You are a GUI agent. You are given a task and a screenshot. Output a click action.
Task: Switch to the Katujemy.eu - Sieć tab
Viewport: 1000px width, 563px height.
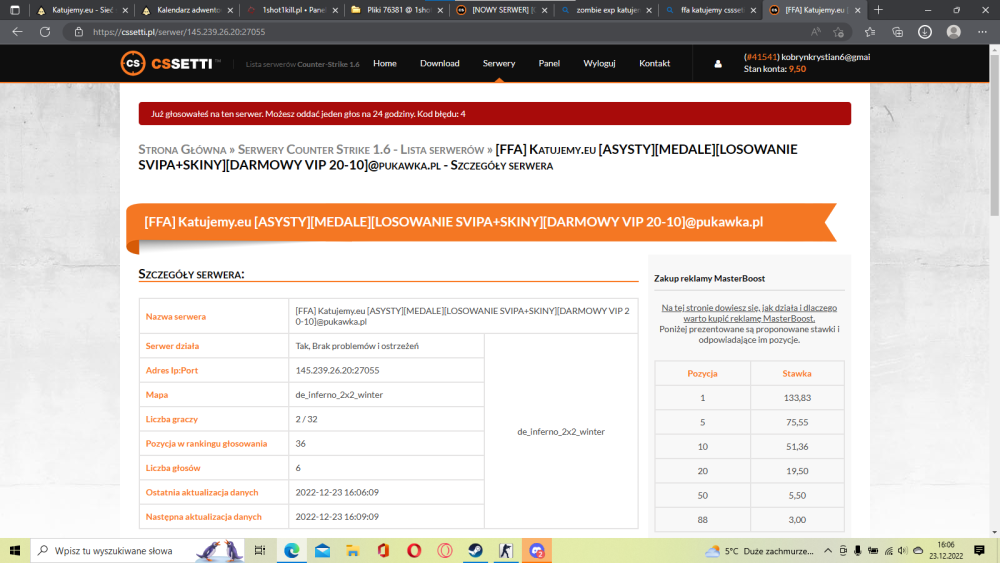click(x=82, y=10)
